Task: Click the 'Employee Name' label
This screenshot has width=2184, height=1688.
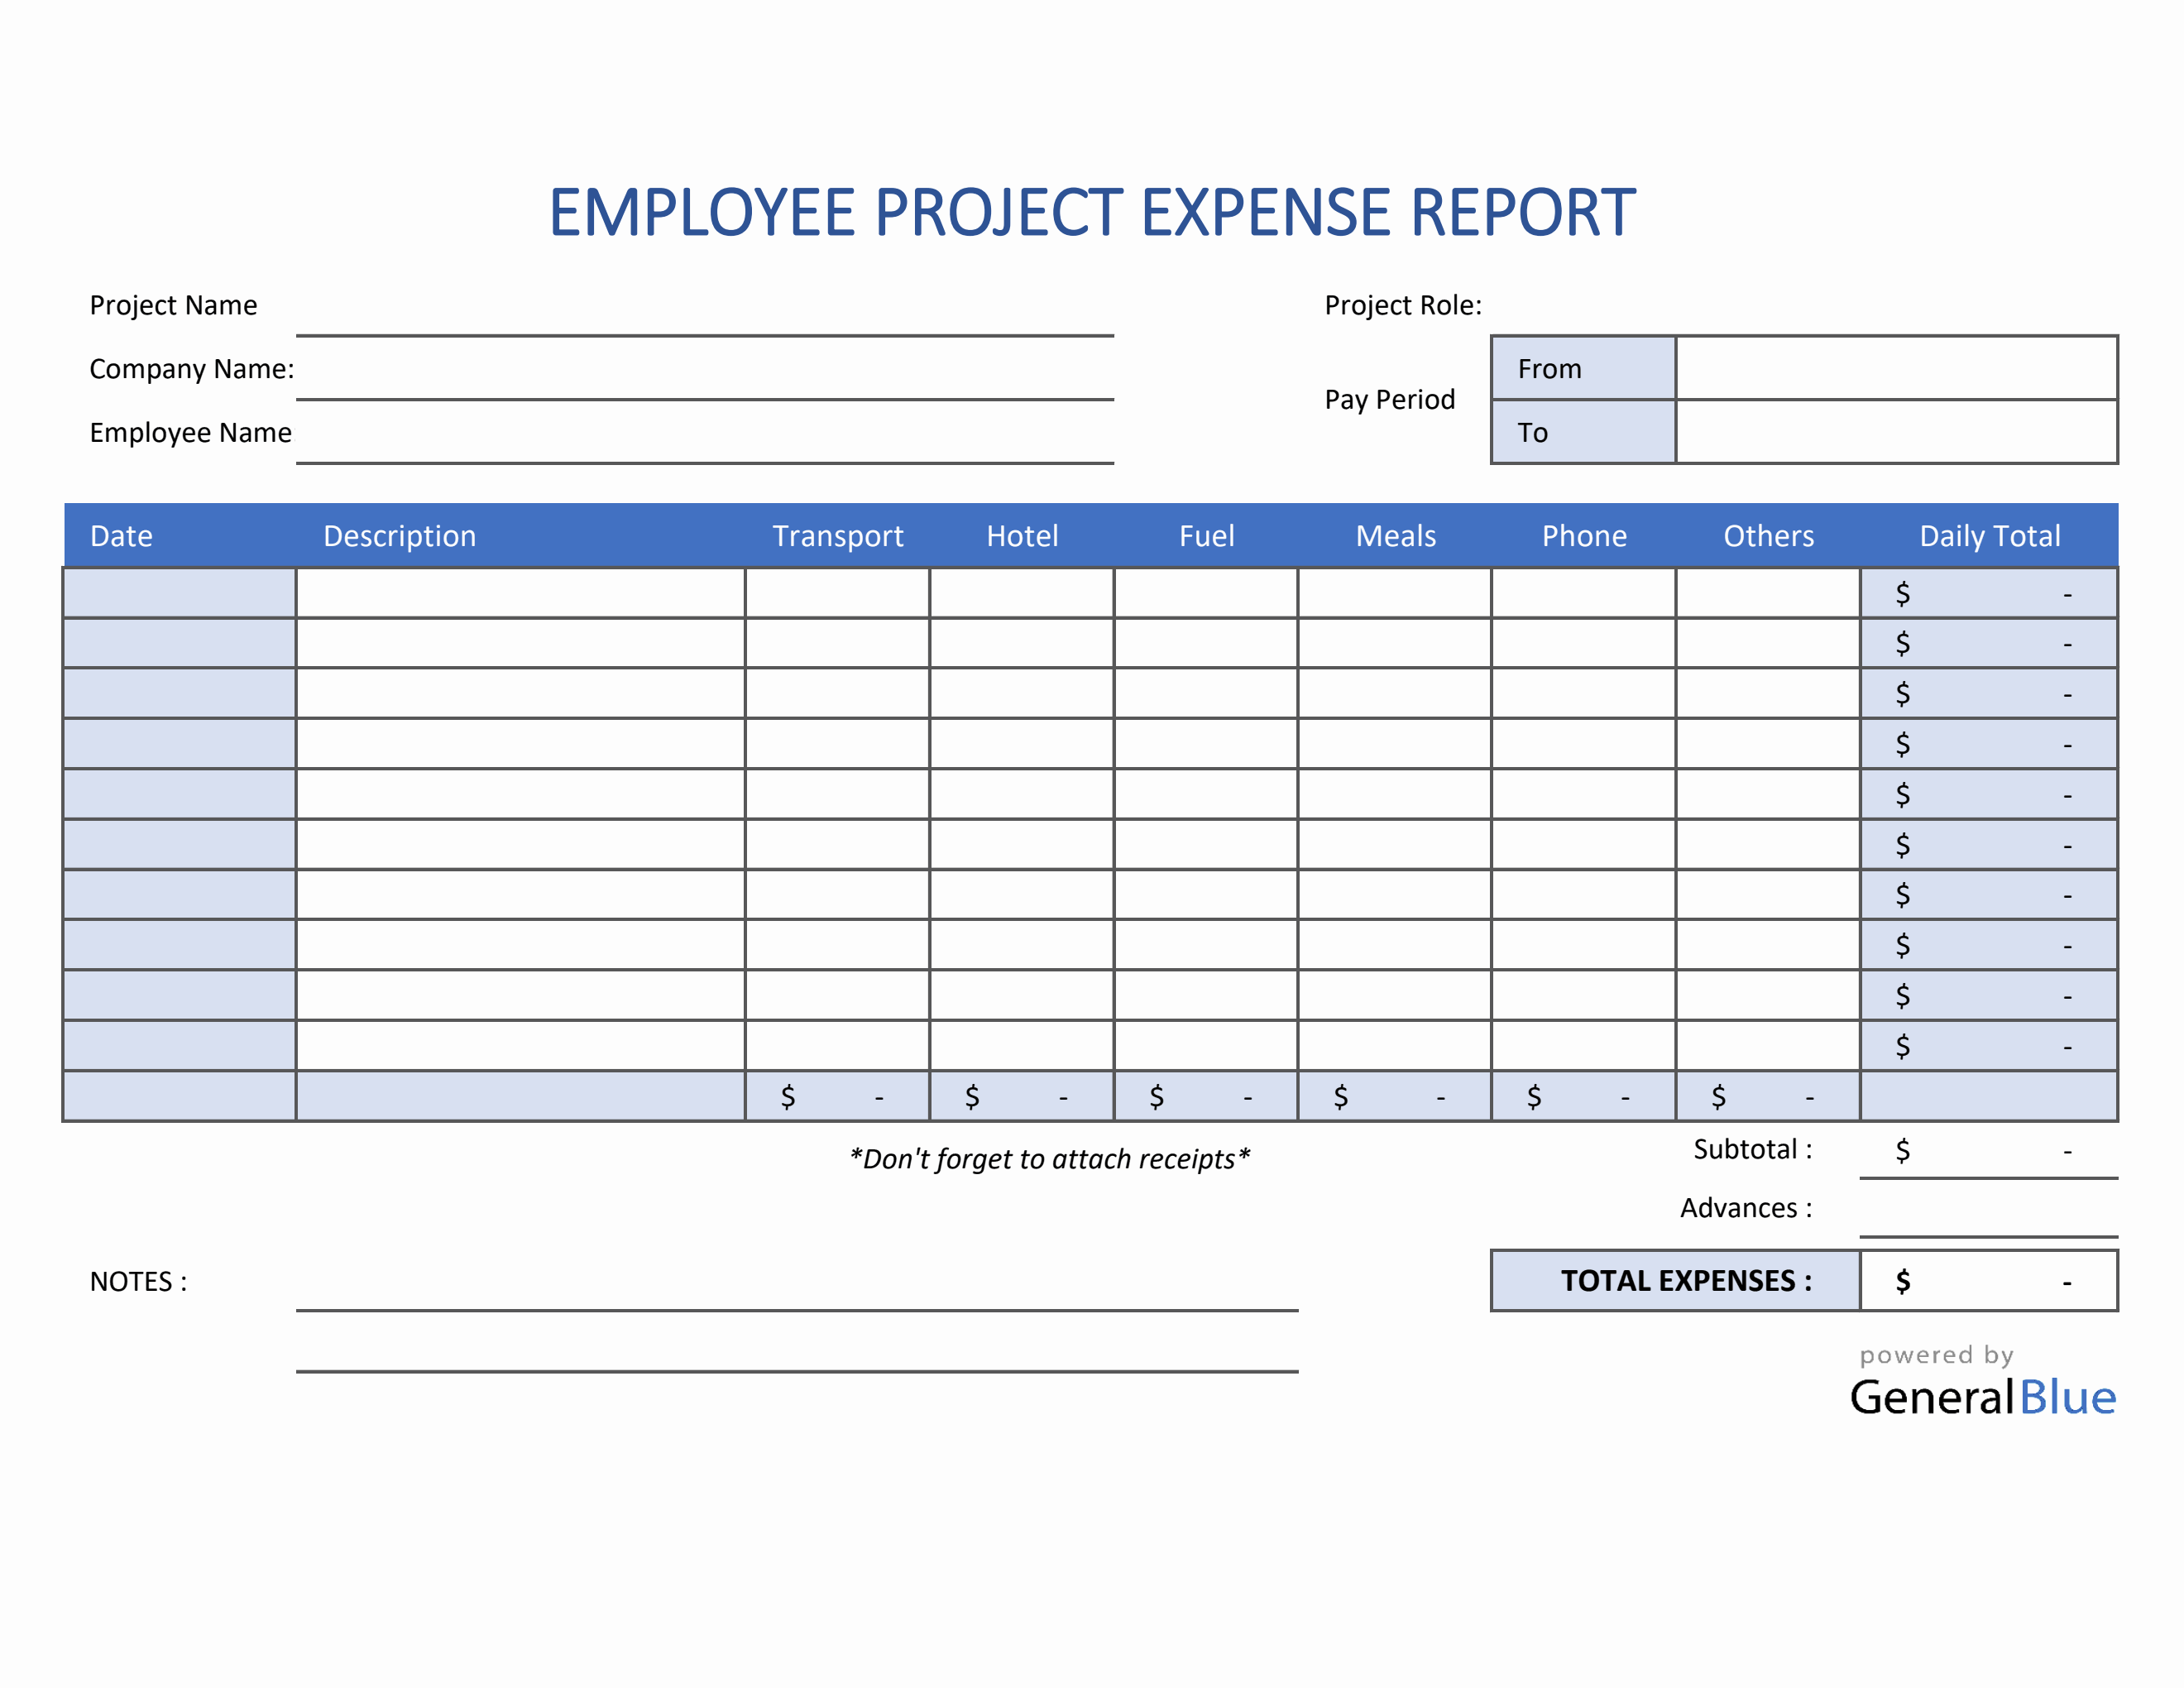Action: [x=191, y=433]
